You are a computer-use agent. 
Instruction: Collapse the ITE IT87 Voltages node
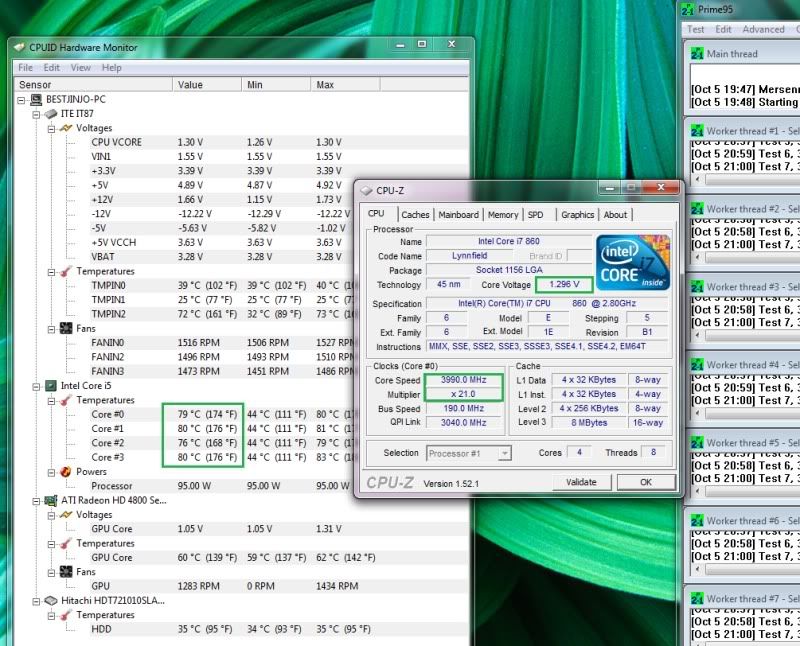tap(51, 128)
